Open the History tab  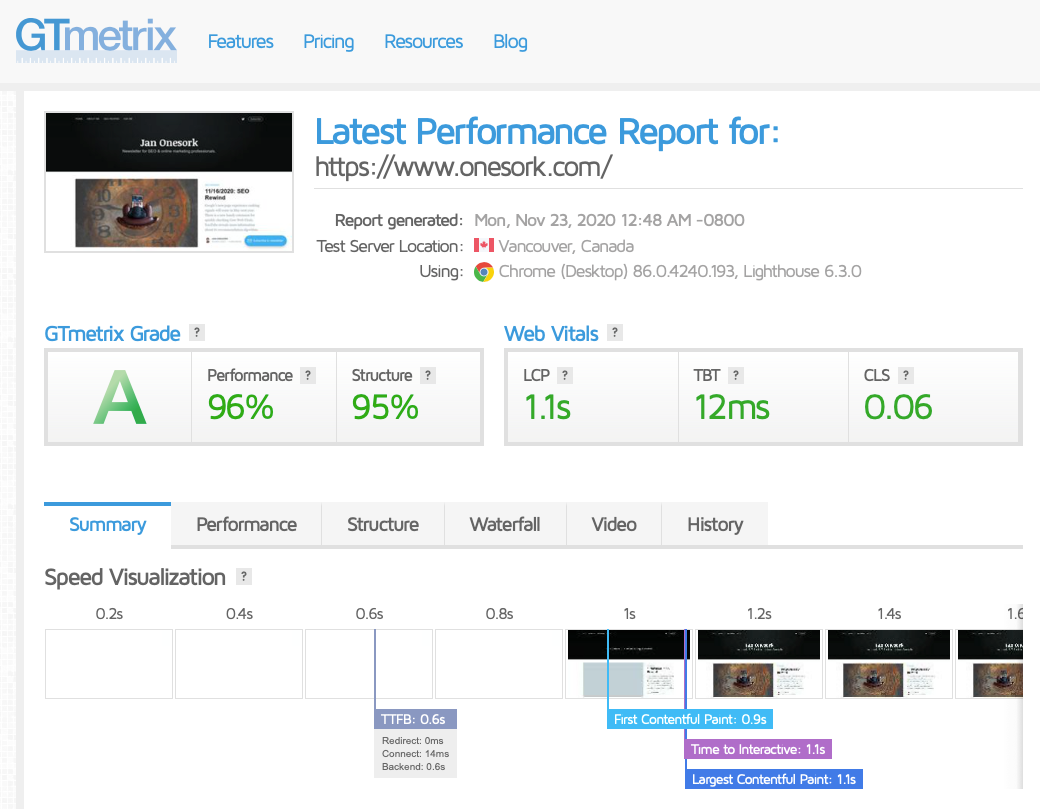[714, 525]
